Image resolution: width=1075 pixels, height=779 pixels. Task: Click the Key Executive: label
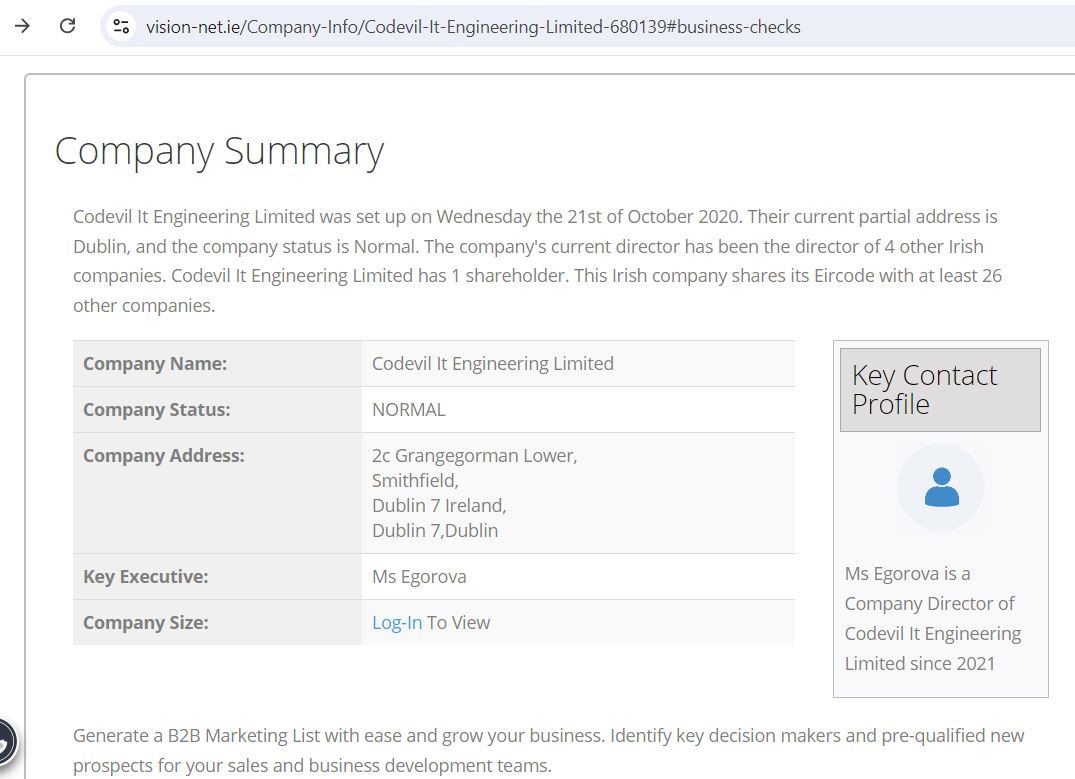coord(145,577)
